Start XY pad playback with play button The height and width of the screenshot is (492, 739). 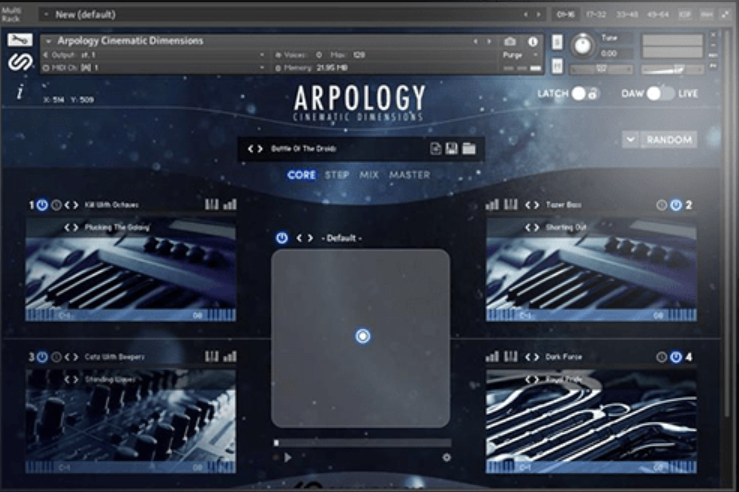(288, 457)
